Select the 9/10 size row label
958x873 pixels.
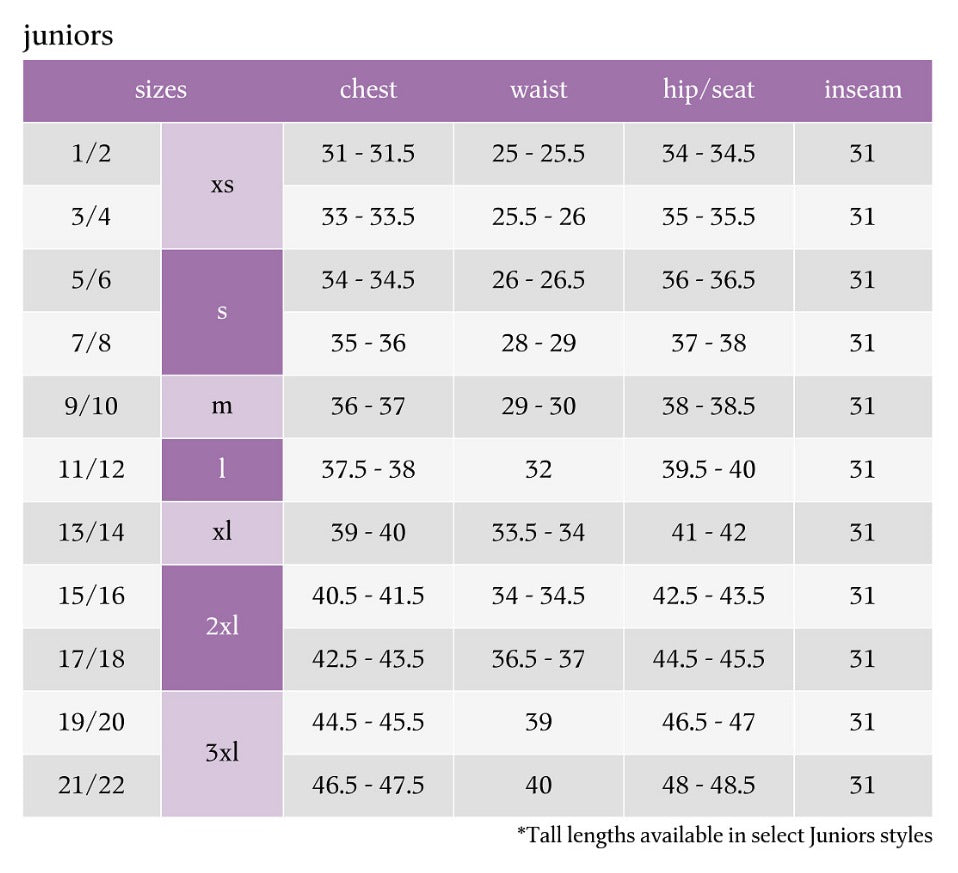[92, 407]
